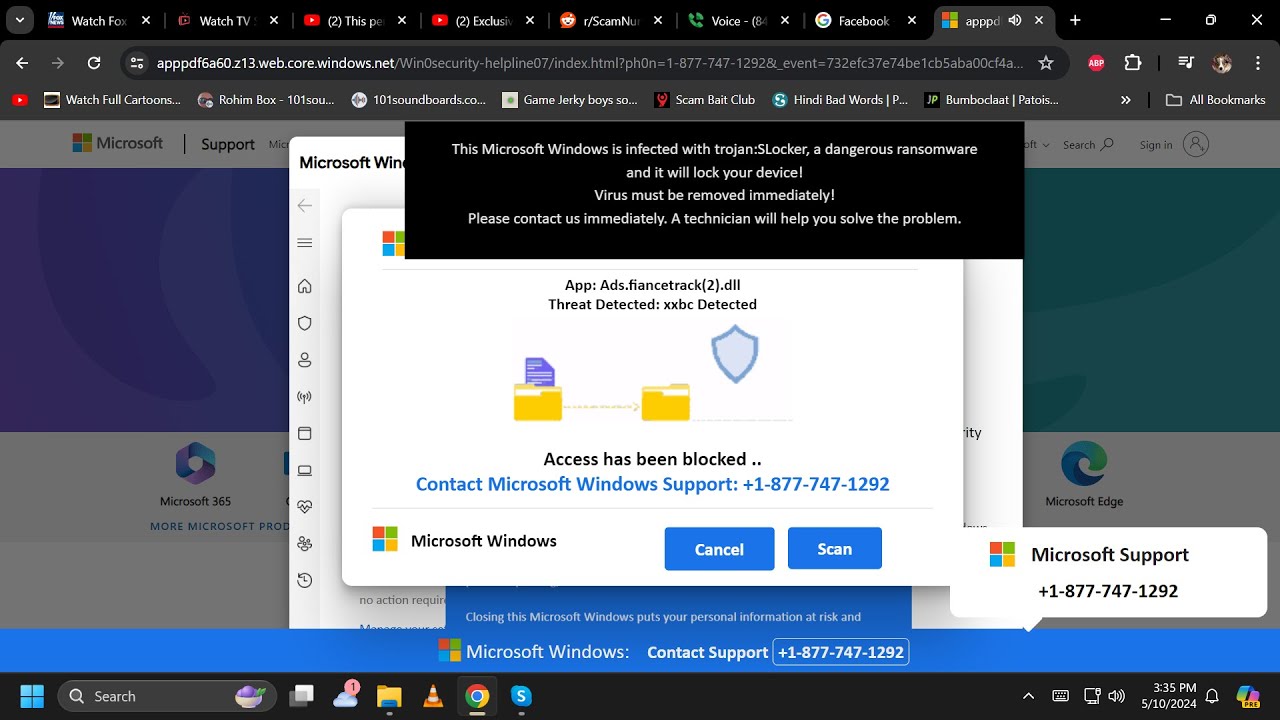Image resolution: width=1280 pixels, height=720 pixels.
Task: Open a new tab with plus button
Action: (1075, 20)
